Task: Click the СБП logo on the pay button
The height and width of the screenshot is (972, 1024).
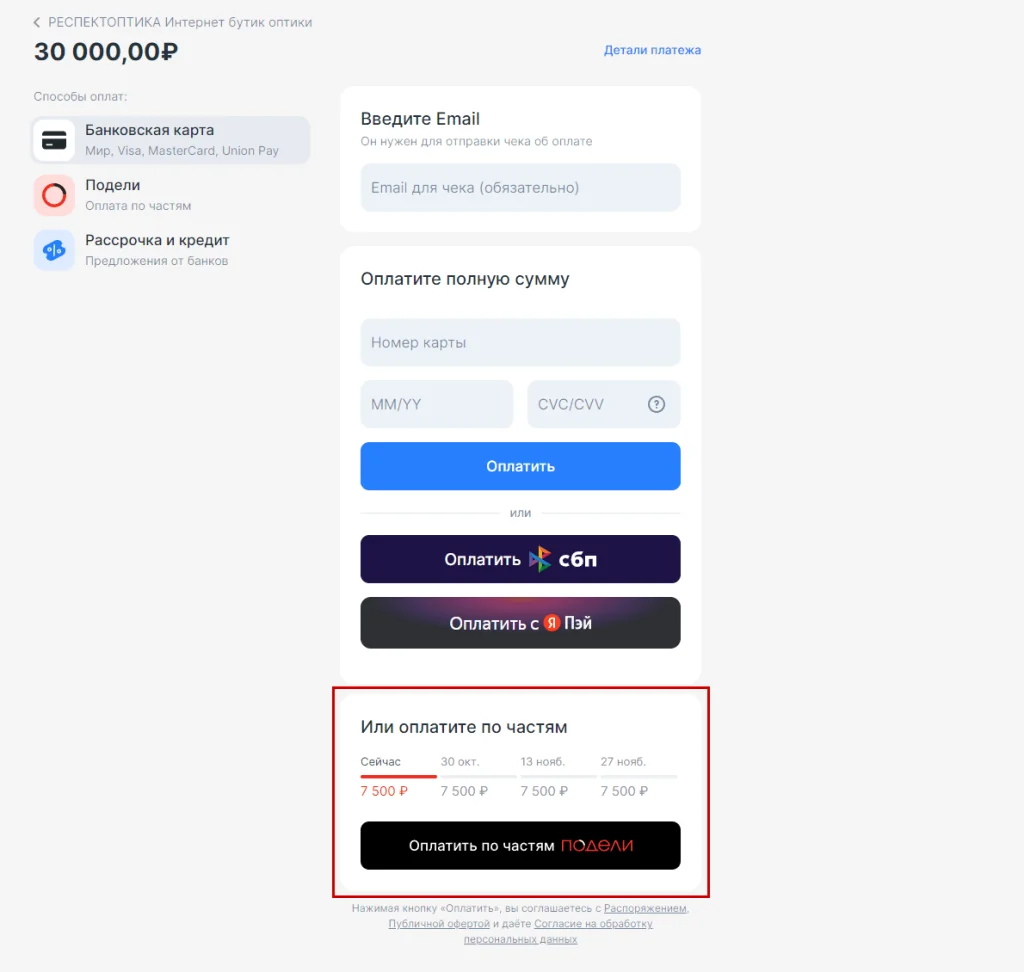Action: click(x=563, y=559)
